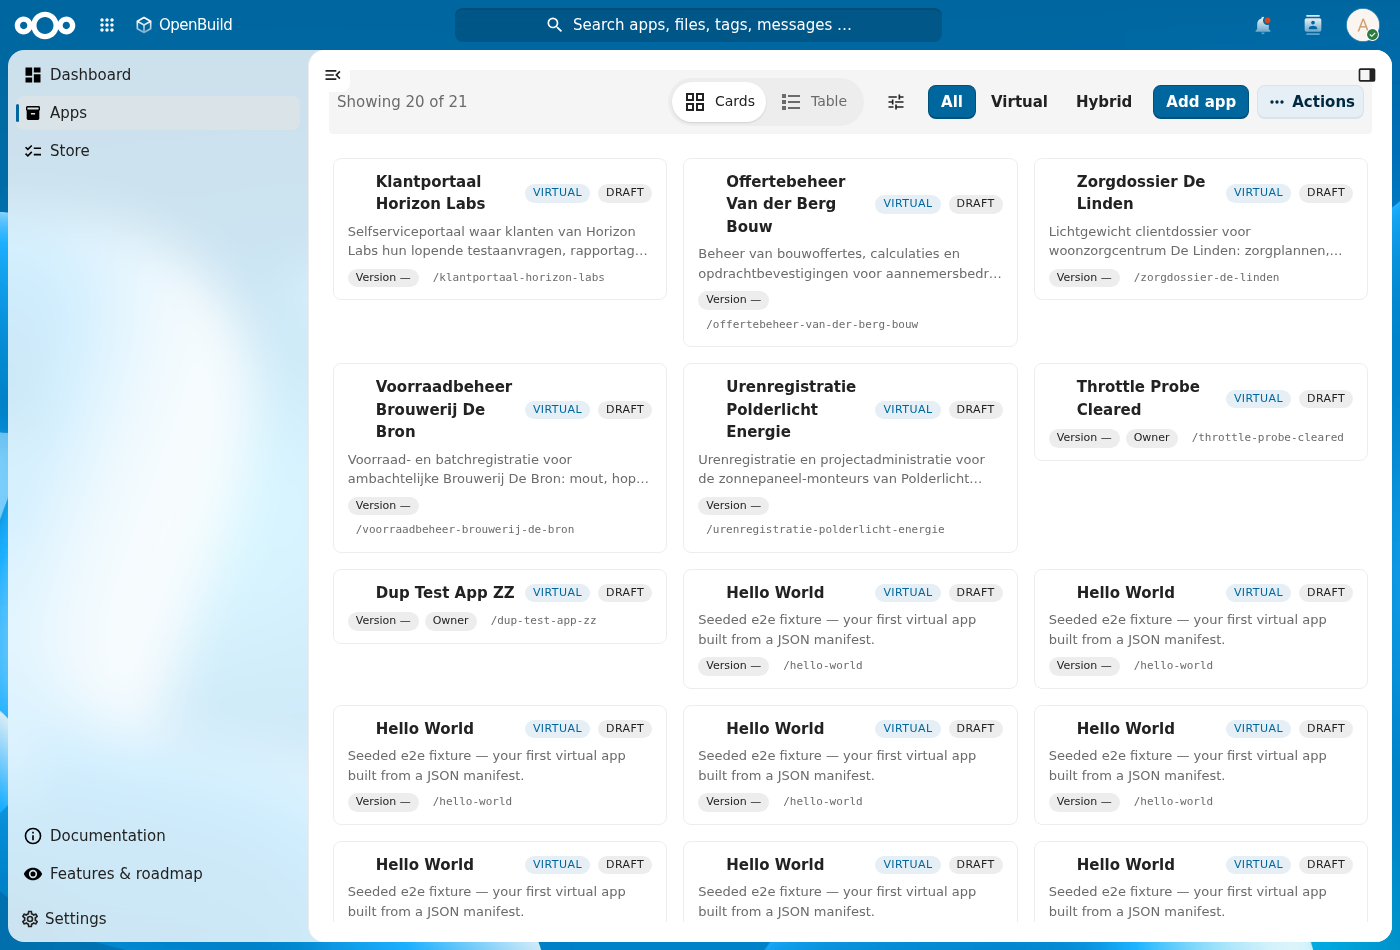Filter apps by Virtual type
Screen dimensions: 1400x950
1019,102
